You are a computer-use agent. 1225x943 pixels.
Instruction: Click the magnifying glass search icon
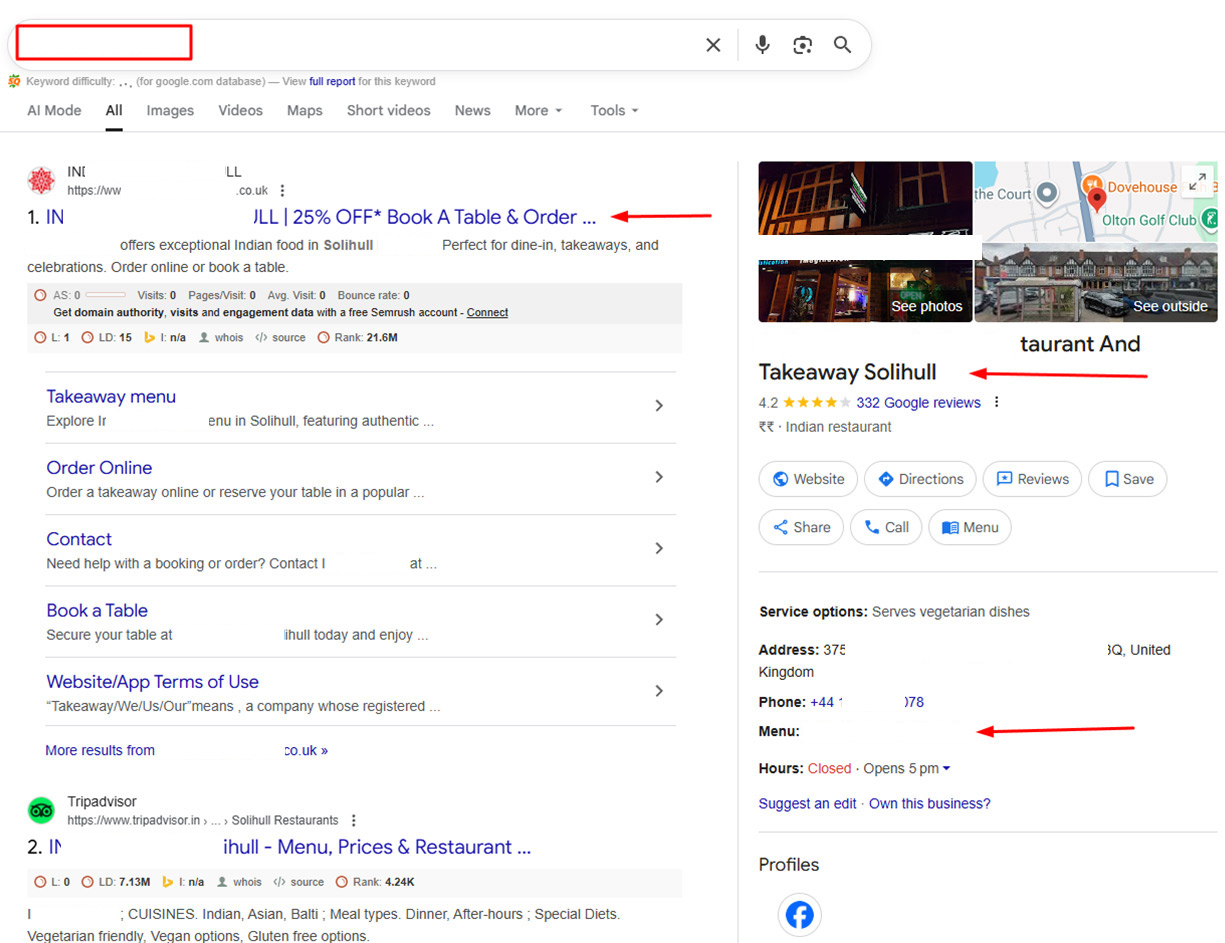(x=843, y=45)
